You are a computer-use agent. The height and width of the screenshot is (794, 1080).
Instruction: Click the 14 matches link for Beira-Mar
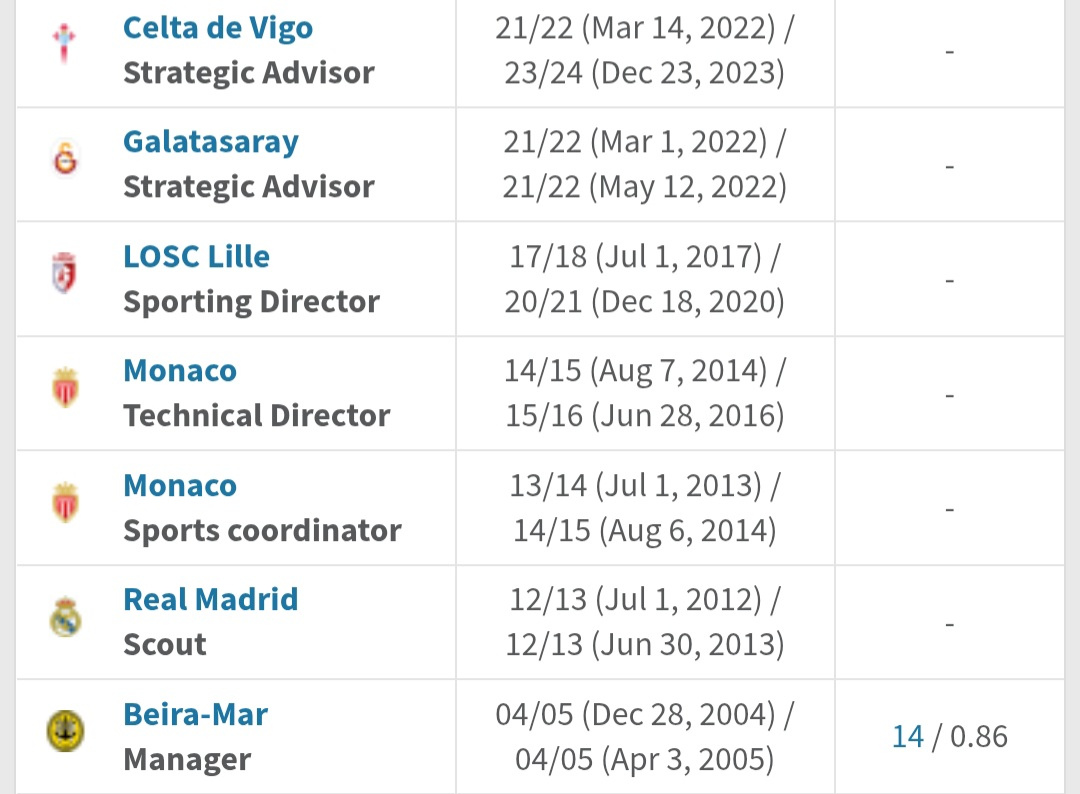click(x=907, y=737)
